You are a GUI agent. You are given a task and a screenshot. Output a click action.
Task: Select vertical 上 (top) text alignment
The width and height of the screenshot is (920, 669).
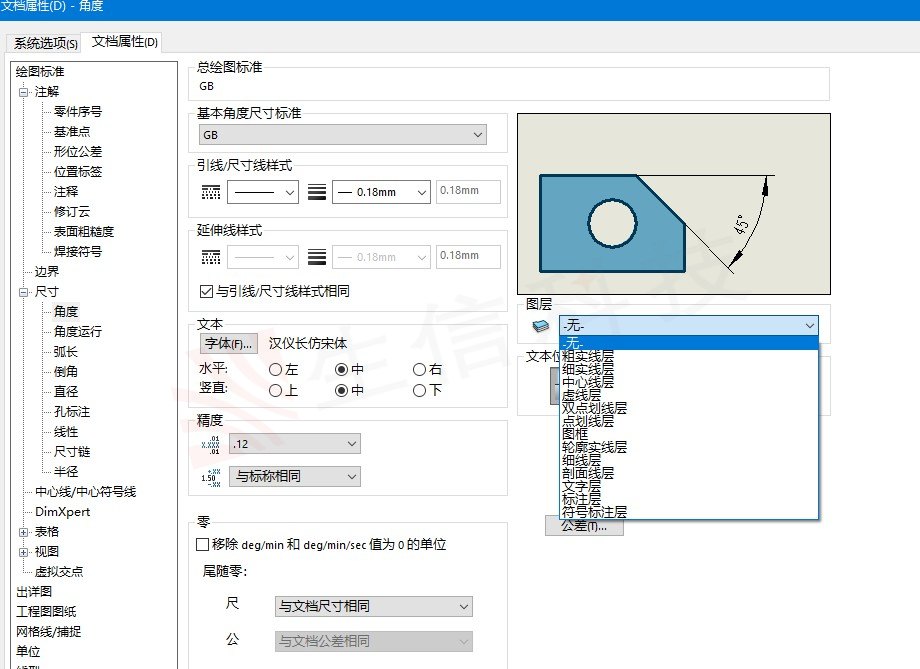coord(275,390)
